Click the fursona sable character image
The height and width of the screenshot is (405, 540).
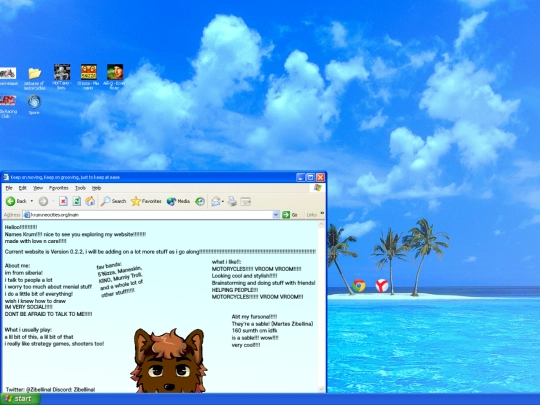[169, 361]
